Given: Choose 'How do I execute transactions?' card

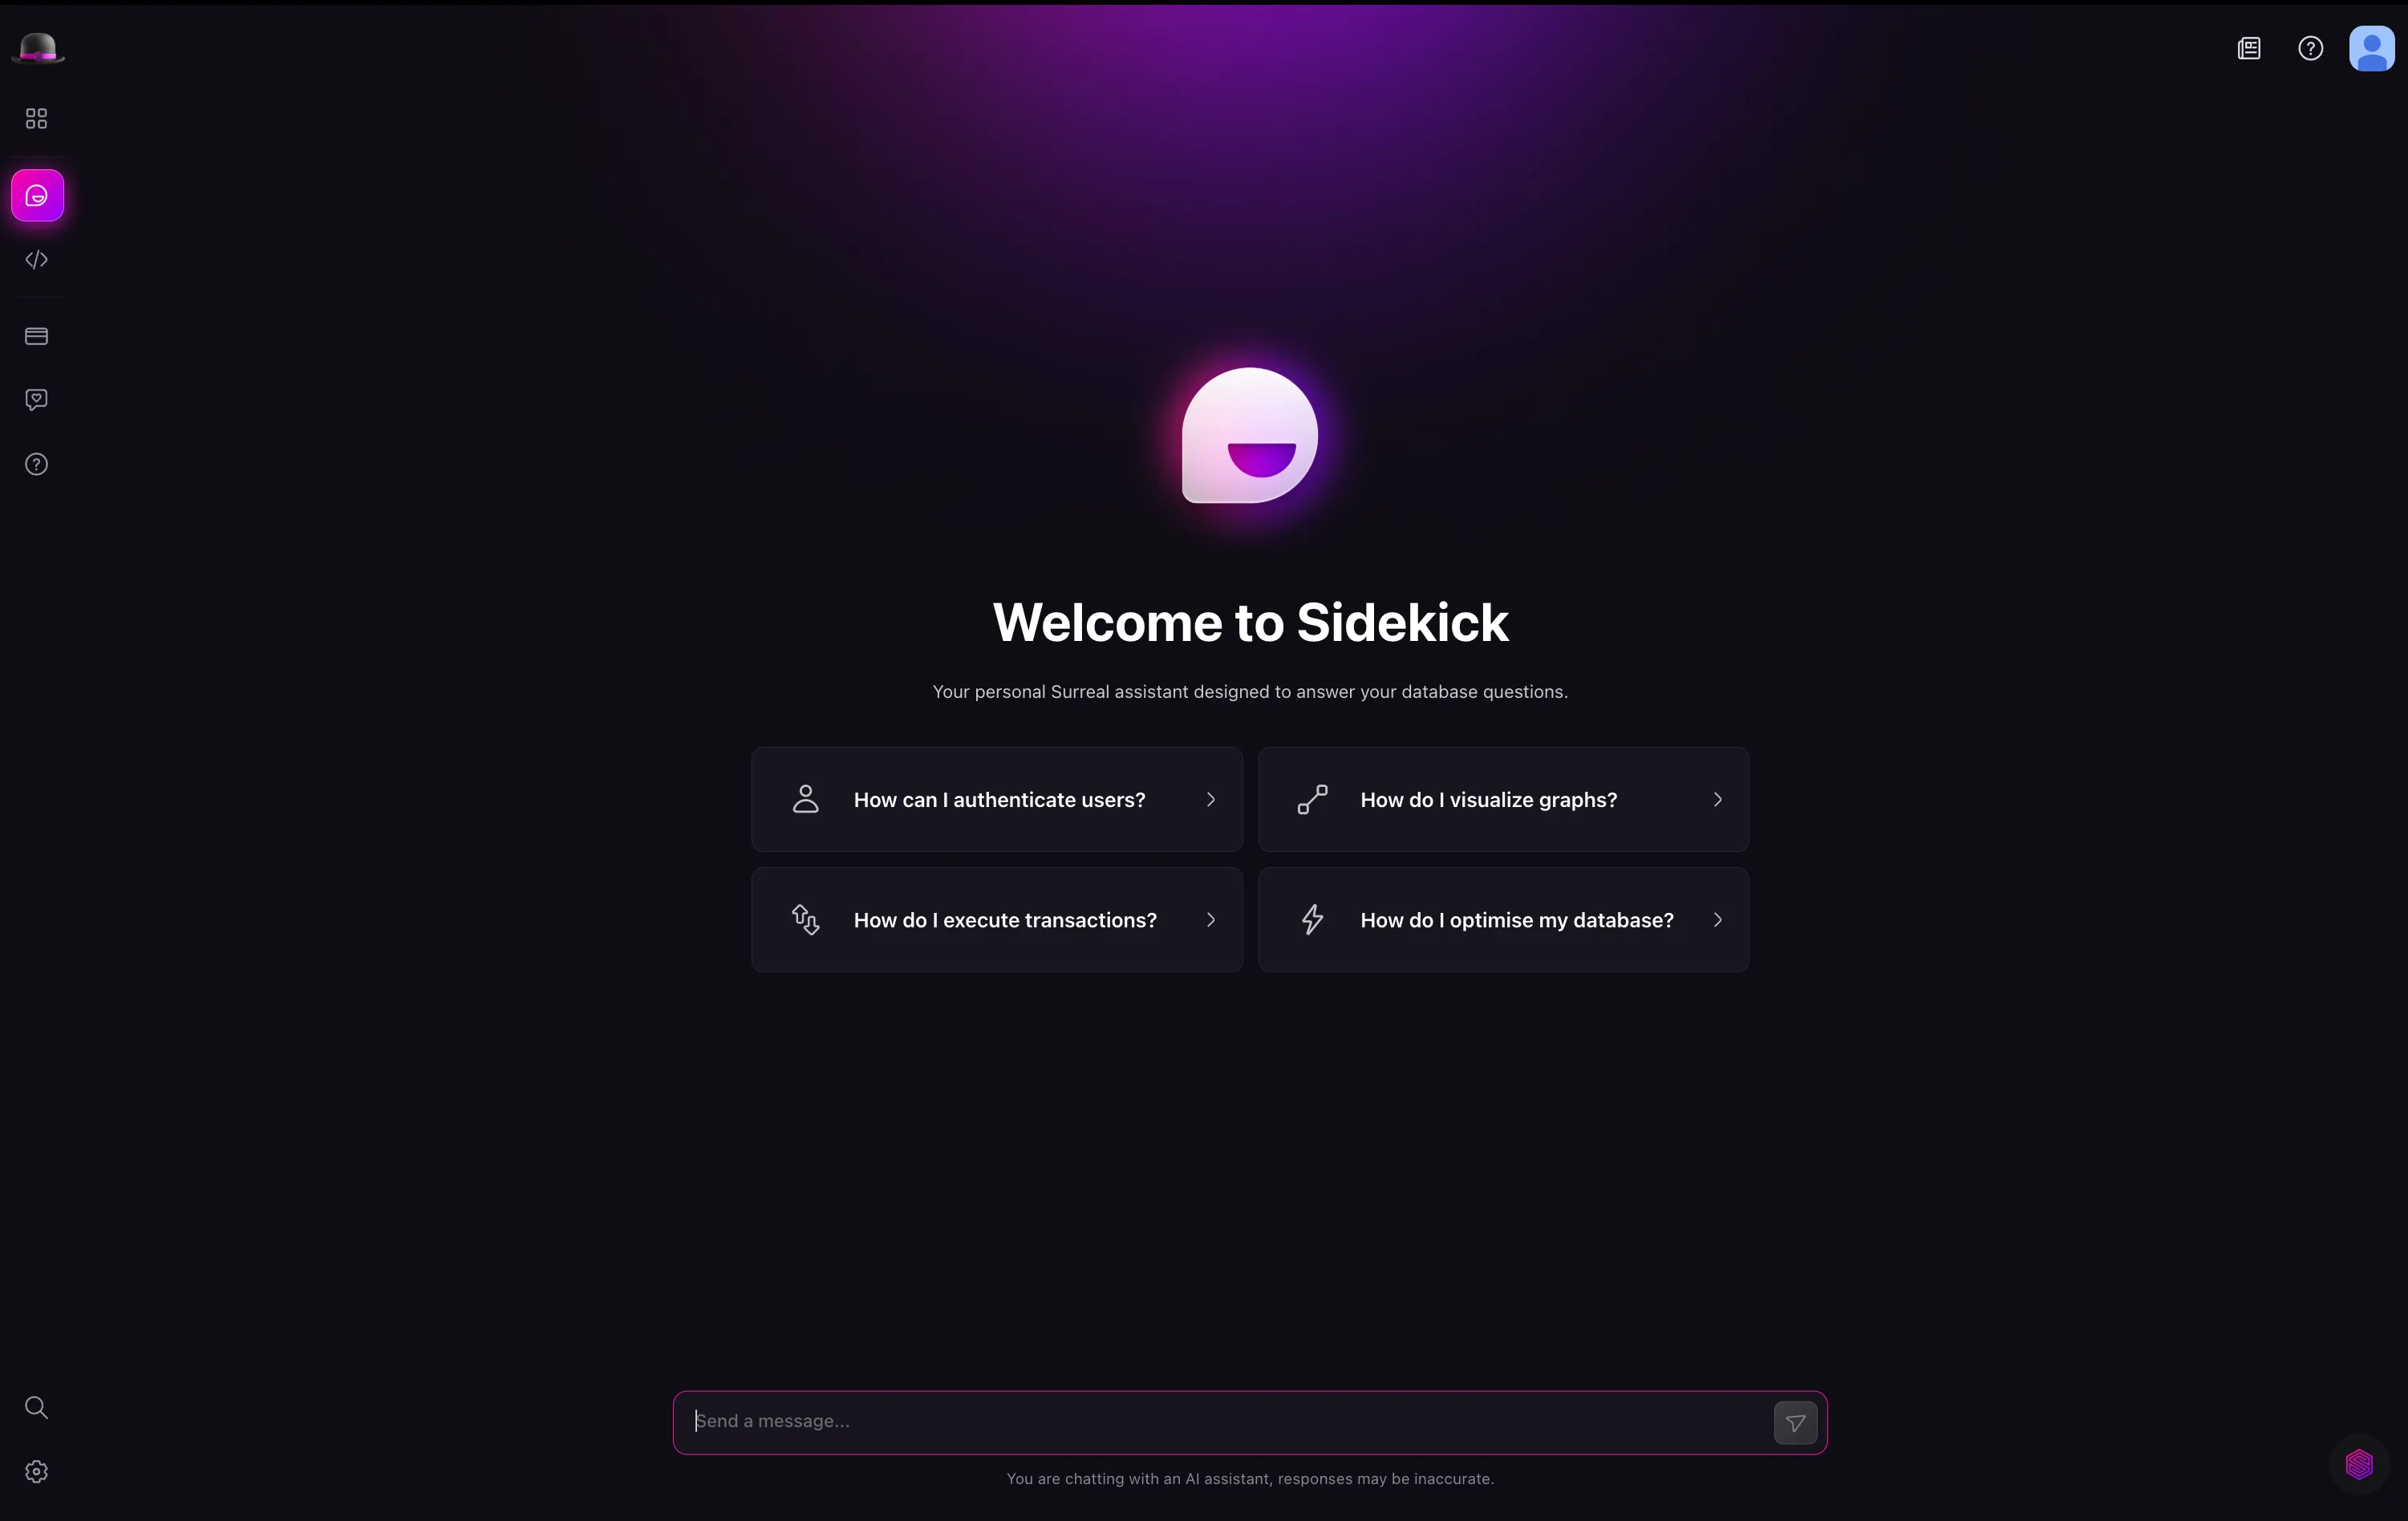Looking at the screenshot, I should coord(997,920).
